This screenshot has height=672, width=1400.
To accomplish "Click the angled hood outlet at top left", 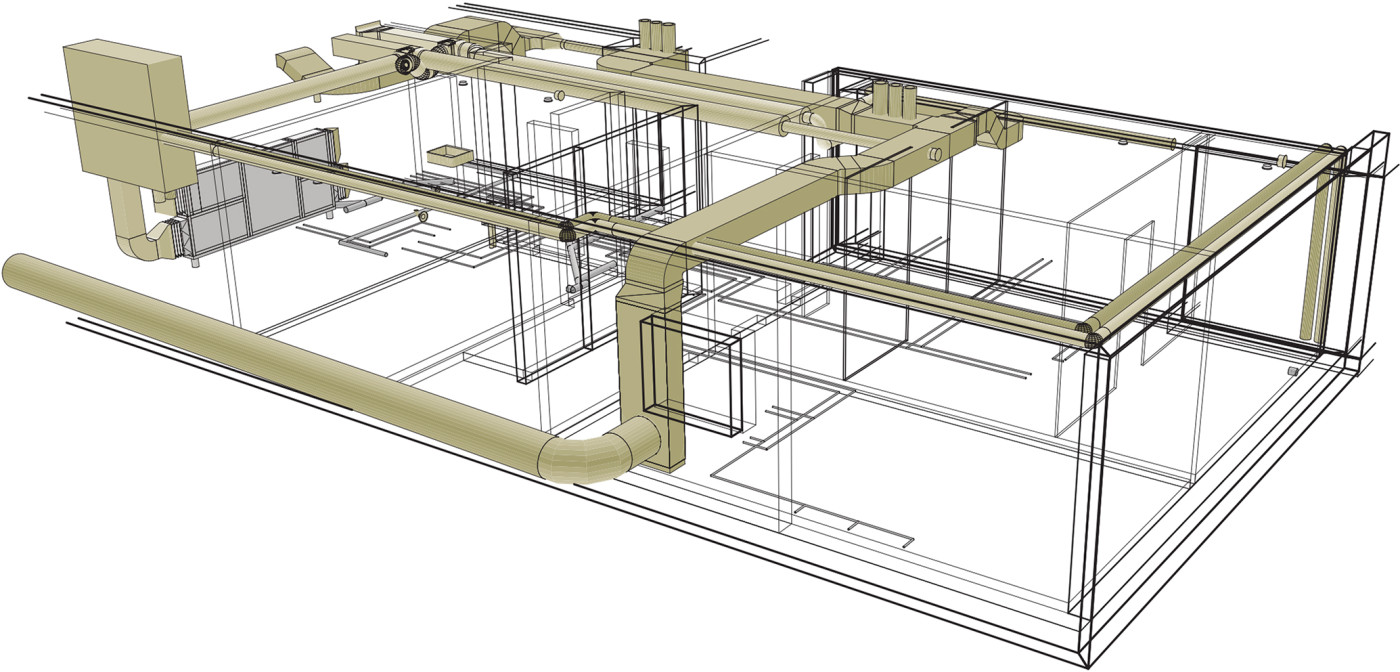I will [x=298, y=63].
